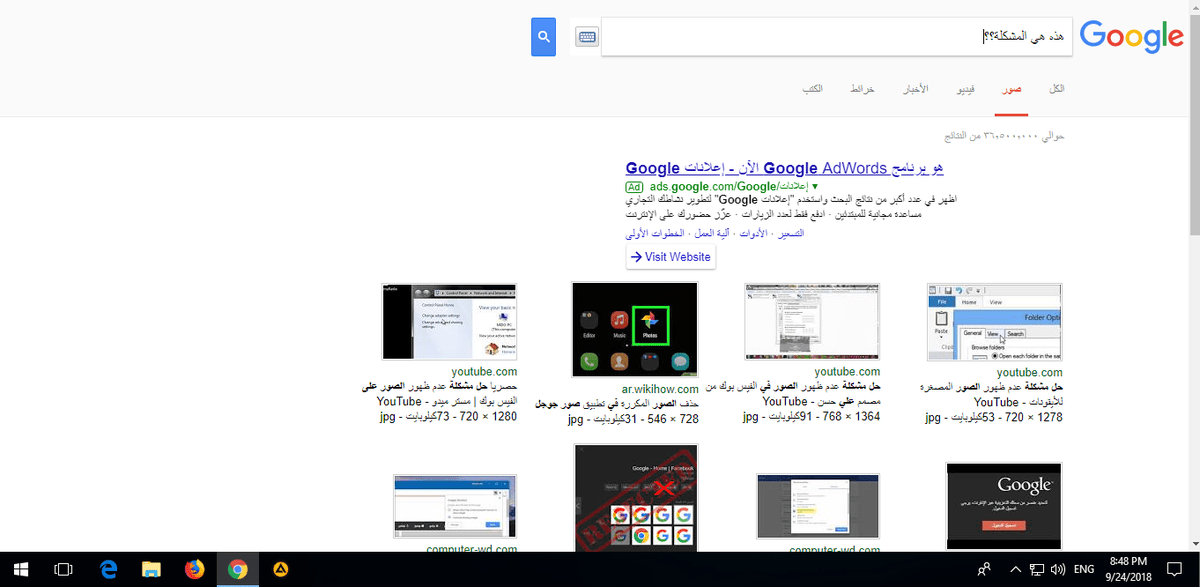Click the page scrollbar down arrow
1200x587 pixels.
(x=1194, y=543)
